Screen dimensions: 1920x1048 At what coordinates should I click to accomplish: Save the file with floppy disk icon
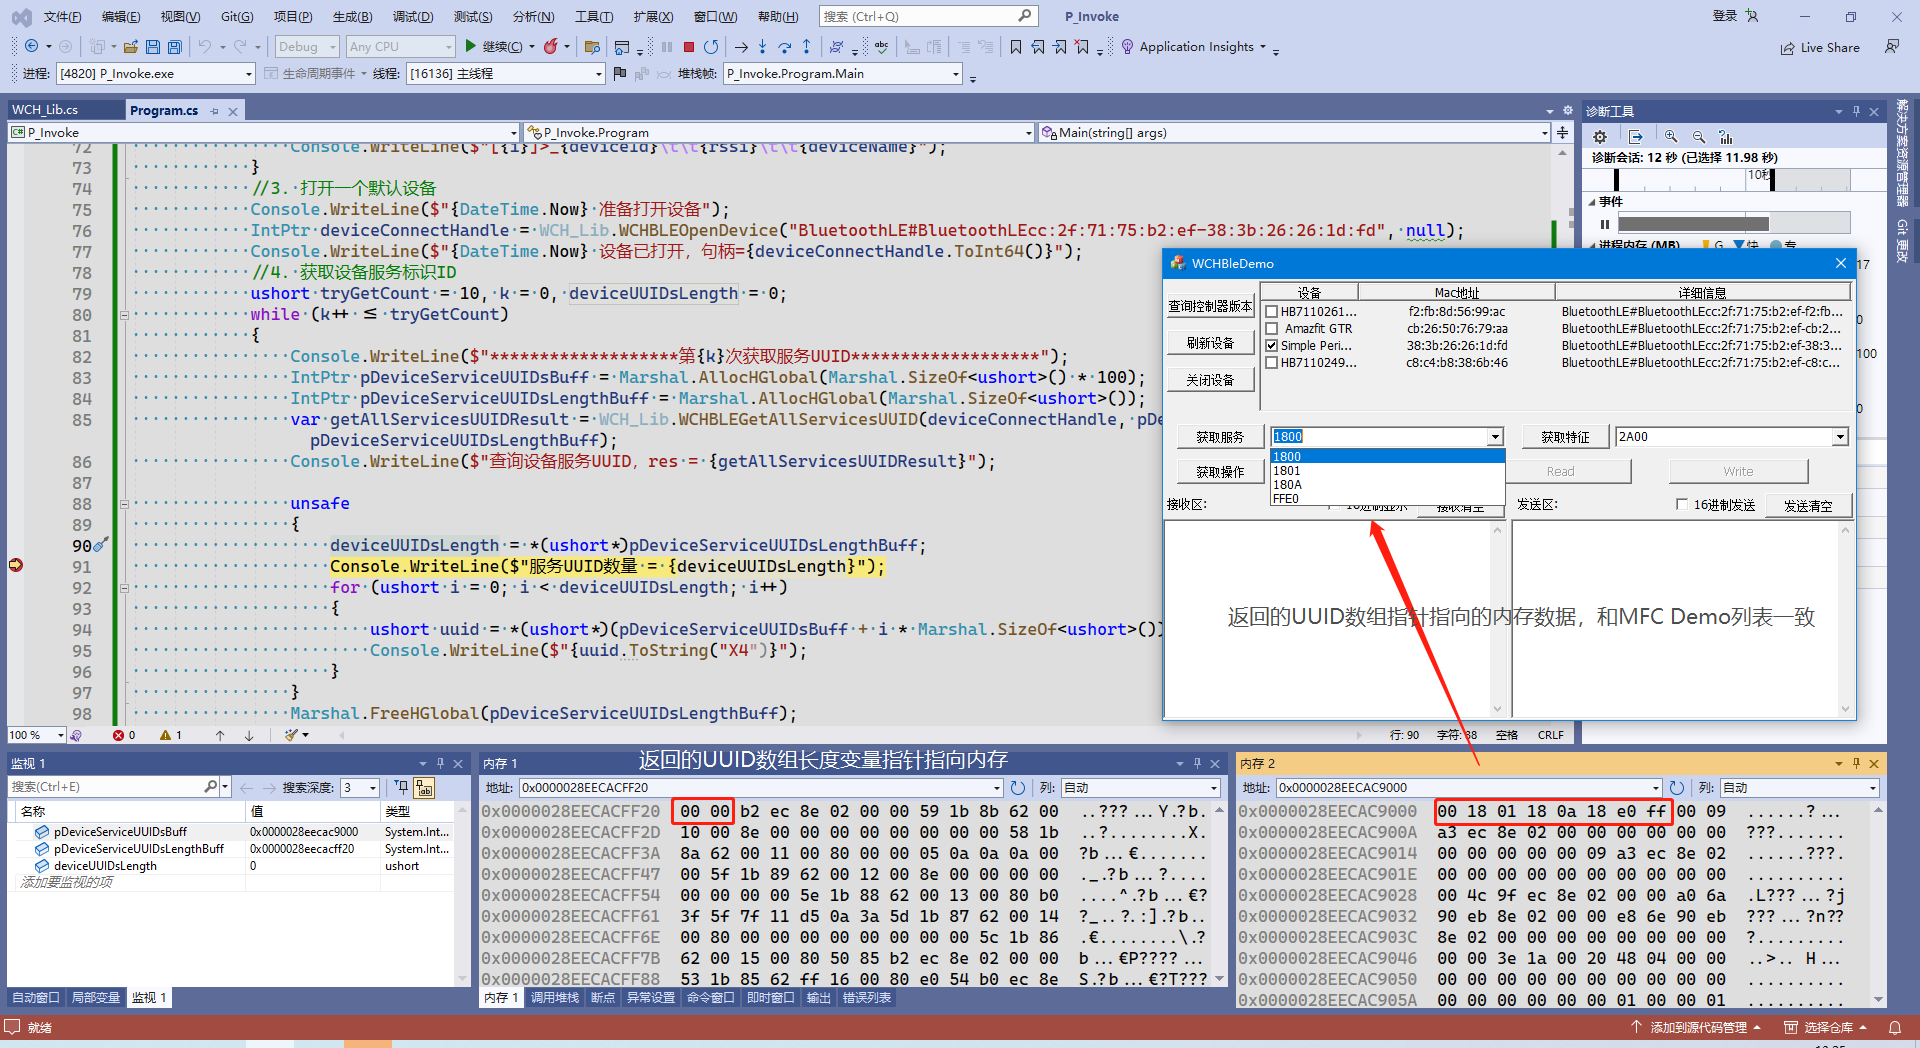tap(153, 47)
